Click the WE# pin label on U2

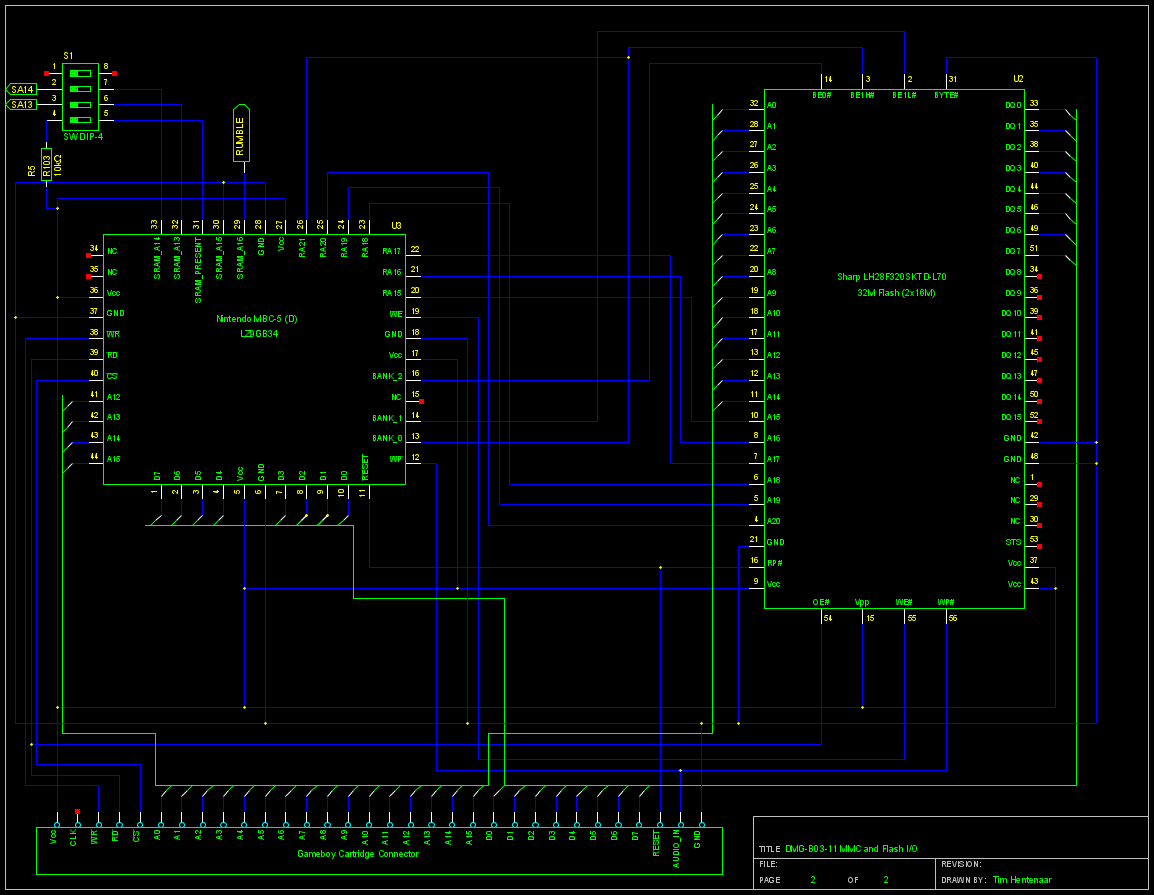click(x=904, y=602)
